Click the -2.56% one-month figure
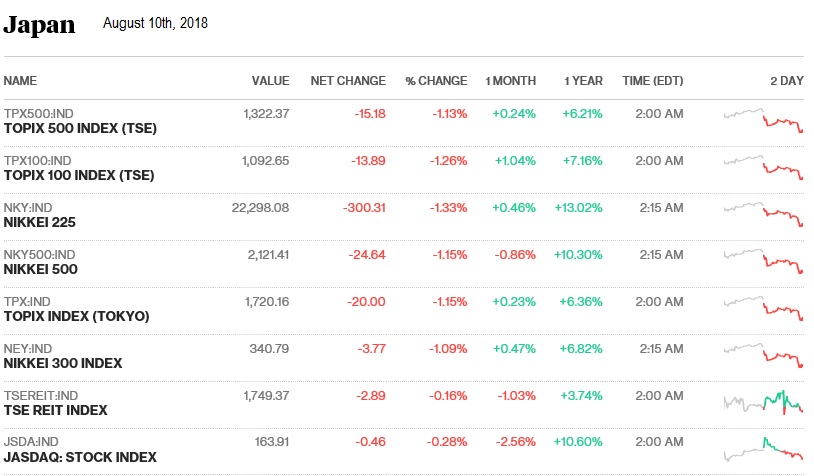This screenshot has width=814, height=476. click(515, 442)
